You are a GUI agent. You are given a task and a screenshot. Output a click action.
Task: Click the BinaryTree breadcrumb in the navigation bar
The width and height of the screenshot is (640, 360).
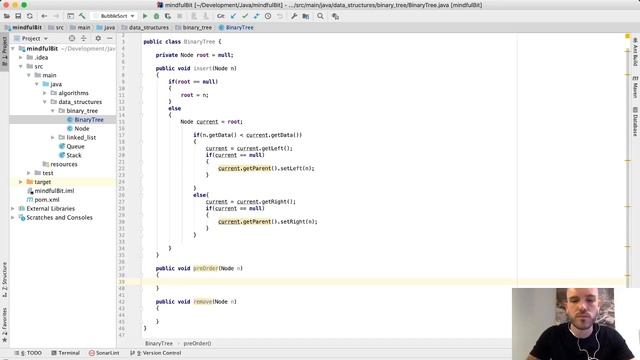pos(236,27)
